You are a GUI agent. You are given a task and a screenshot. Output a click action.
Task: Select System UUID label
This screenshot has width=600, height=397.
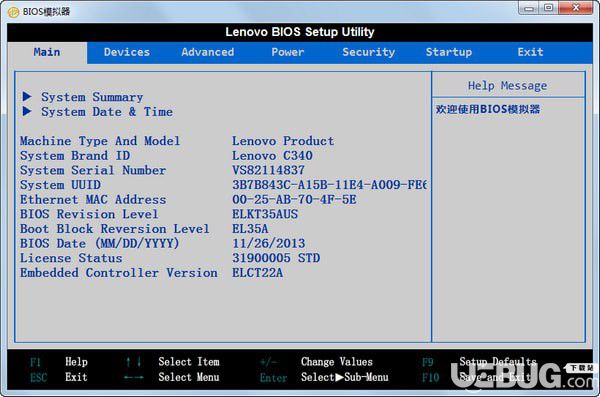[x=60, y=185]
